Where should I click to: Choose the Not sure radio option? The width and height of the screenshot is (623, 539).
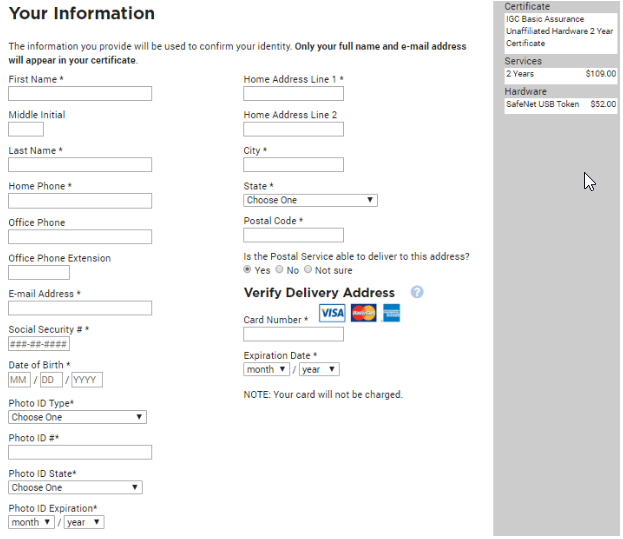pos(308,270)
